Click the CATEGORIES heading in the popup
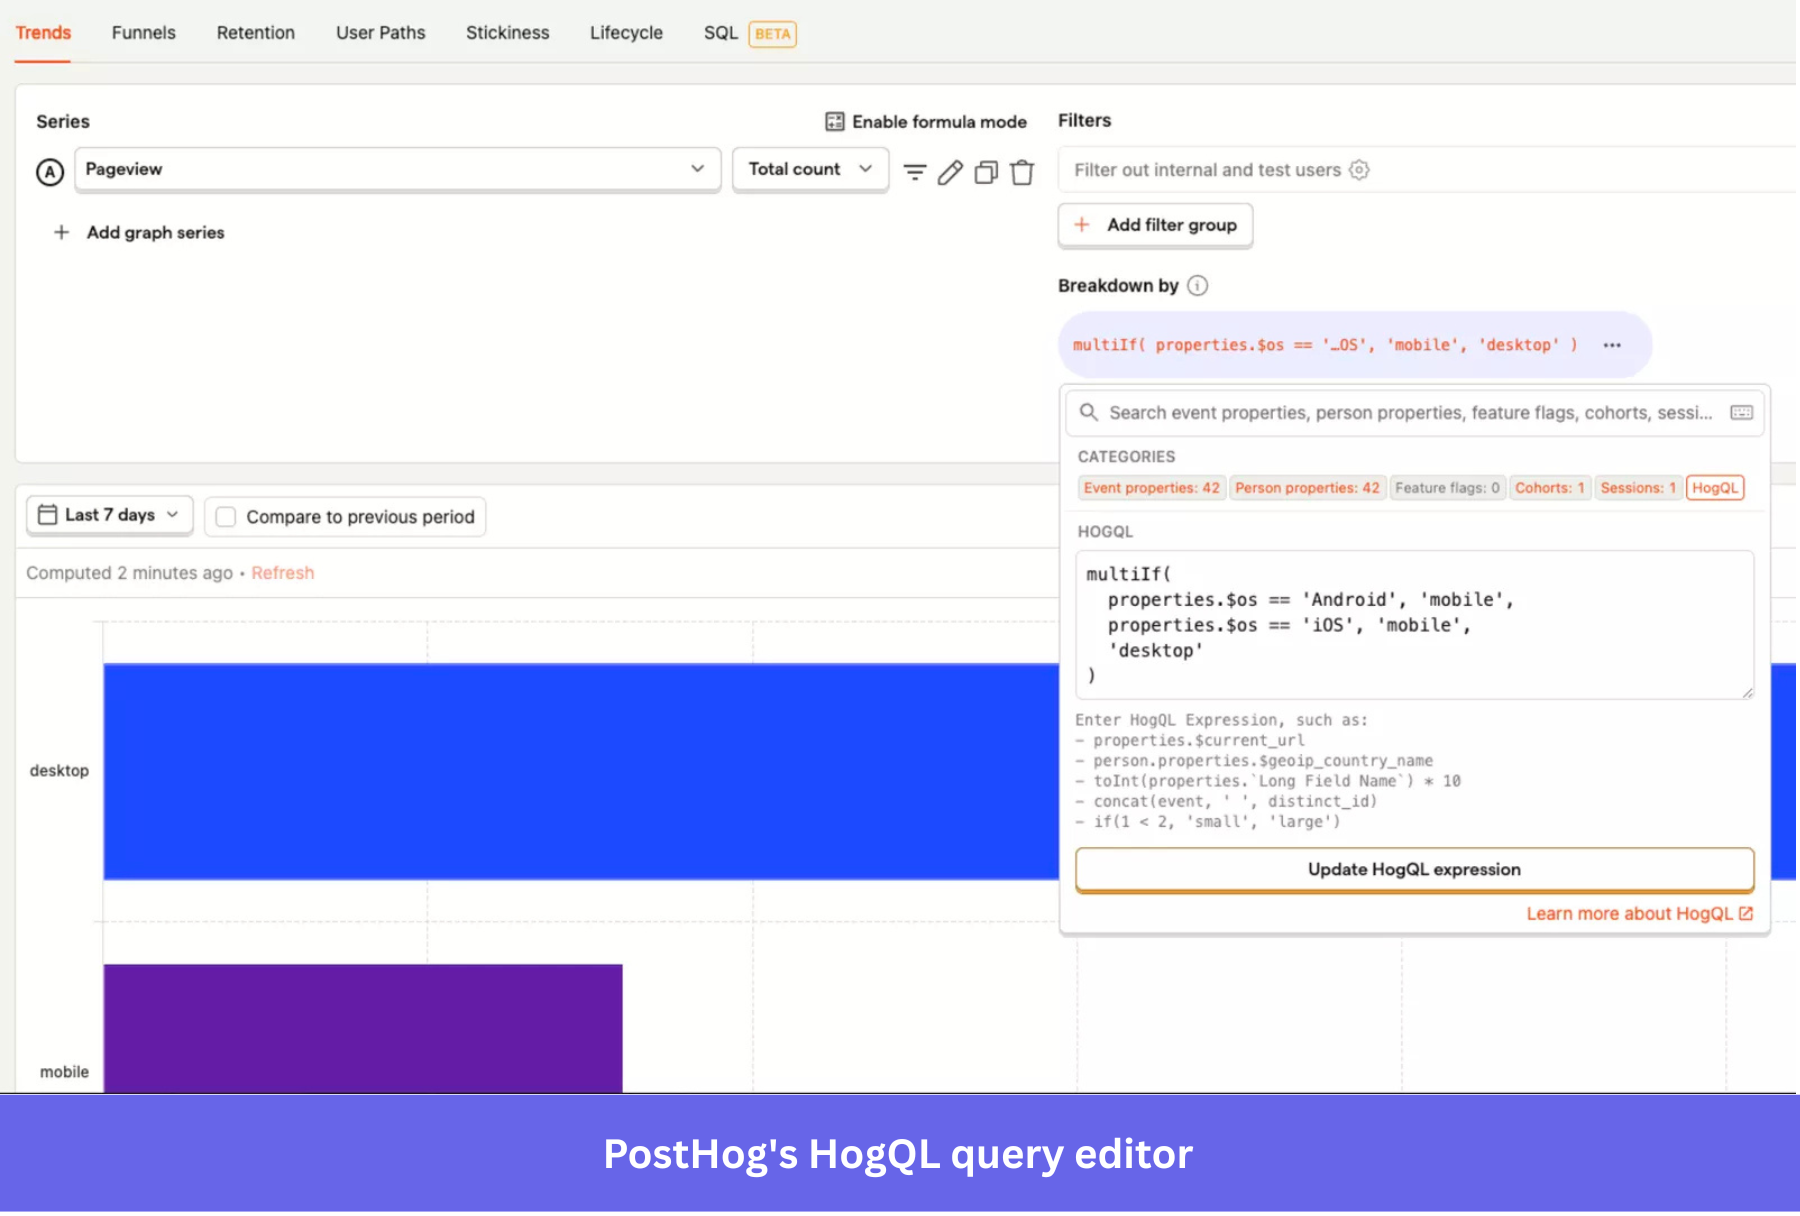 (x=1126, y=457)
